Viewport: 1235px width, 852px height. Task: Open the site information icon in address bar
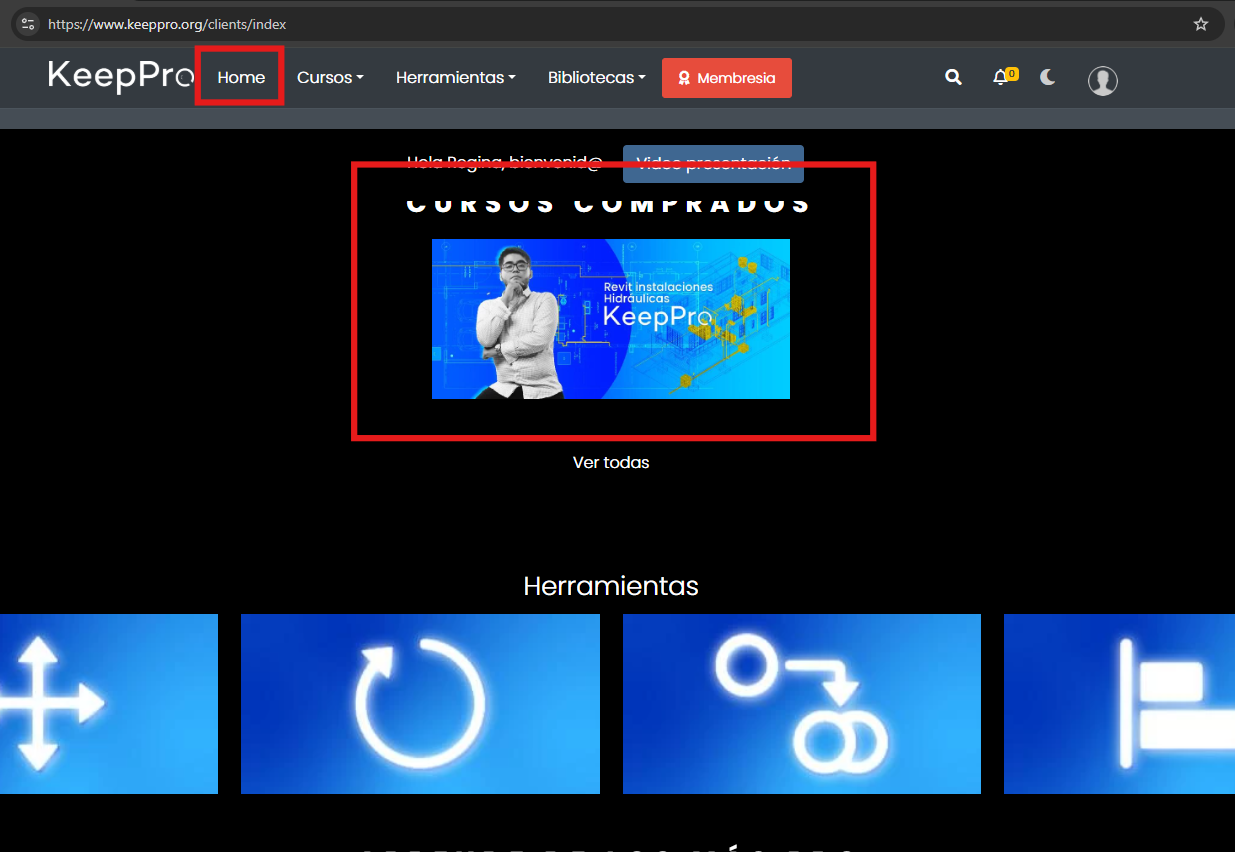[28, 24]
